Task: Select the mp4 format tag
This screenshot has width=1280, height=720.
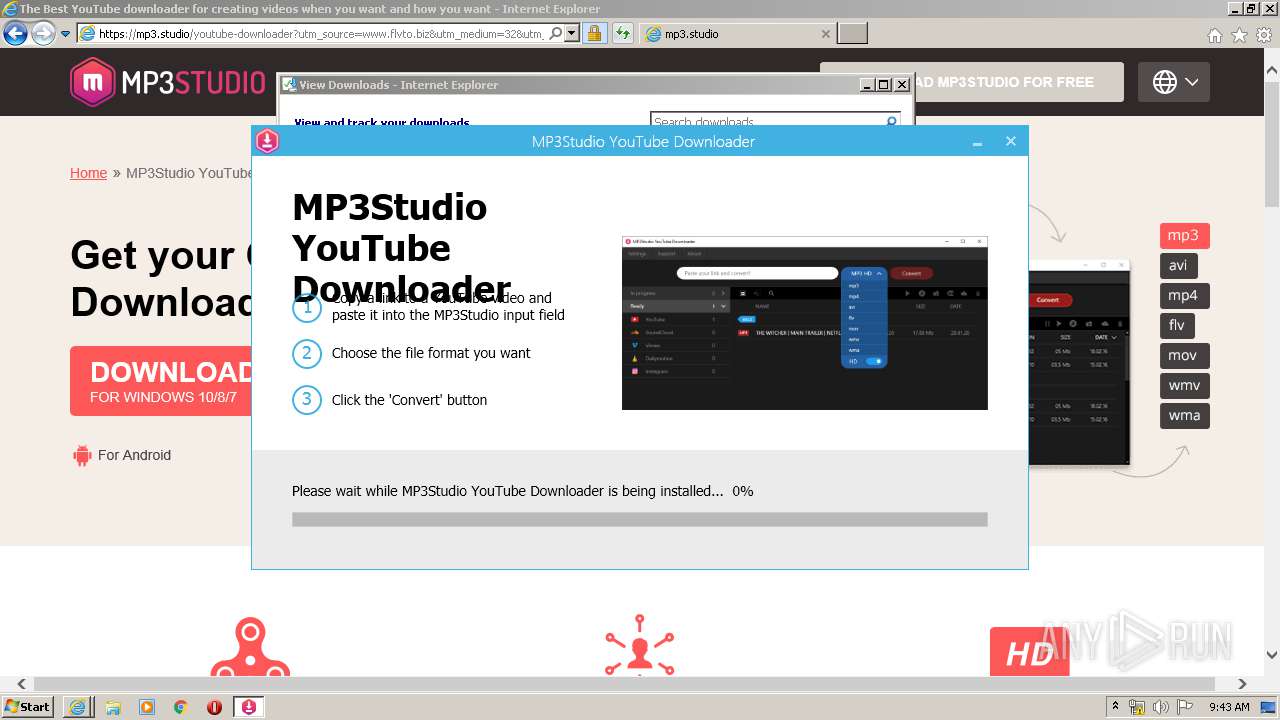Action: coord(1185,296)
